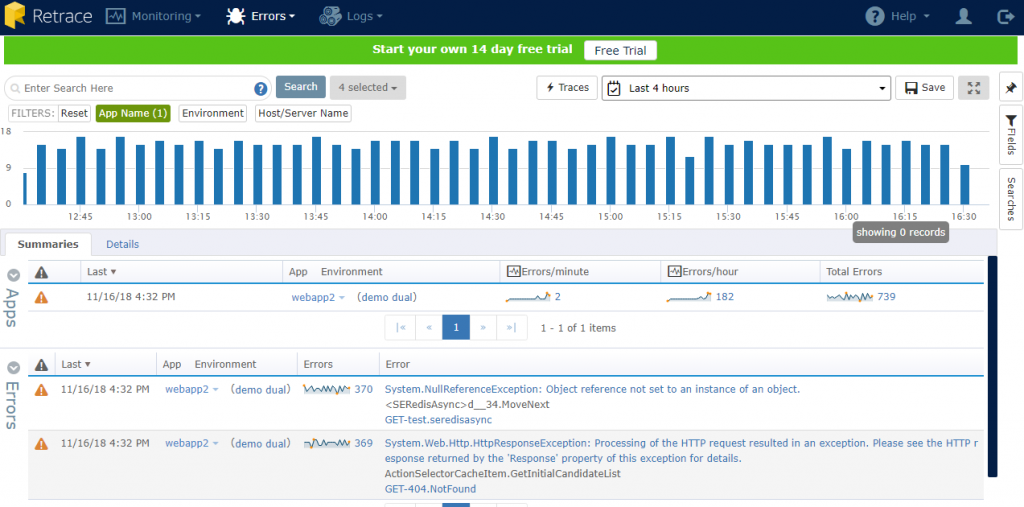
Task: Open the Environment filter
Action: (213, 113)
